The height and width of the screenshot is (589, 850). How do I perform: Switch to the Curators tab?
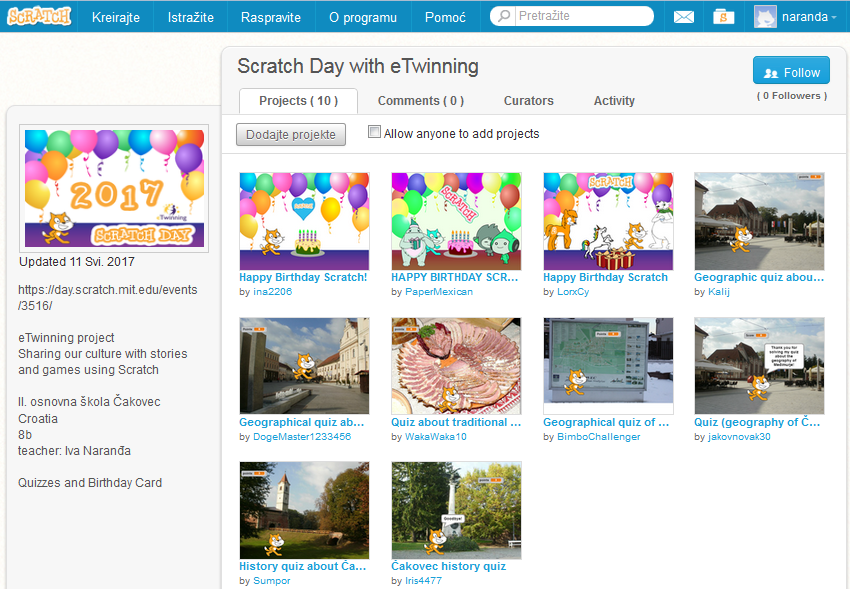click(x=529, y=101)
